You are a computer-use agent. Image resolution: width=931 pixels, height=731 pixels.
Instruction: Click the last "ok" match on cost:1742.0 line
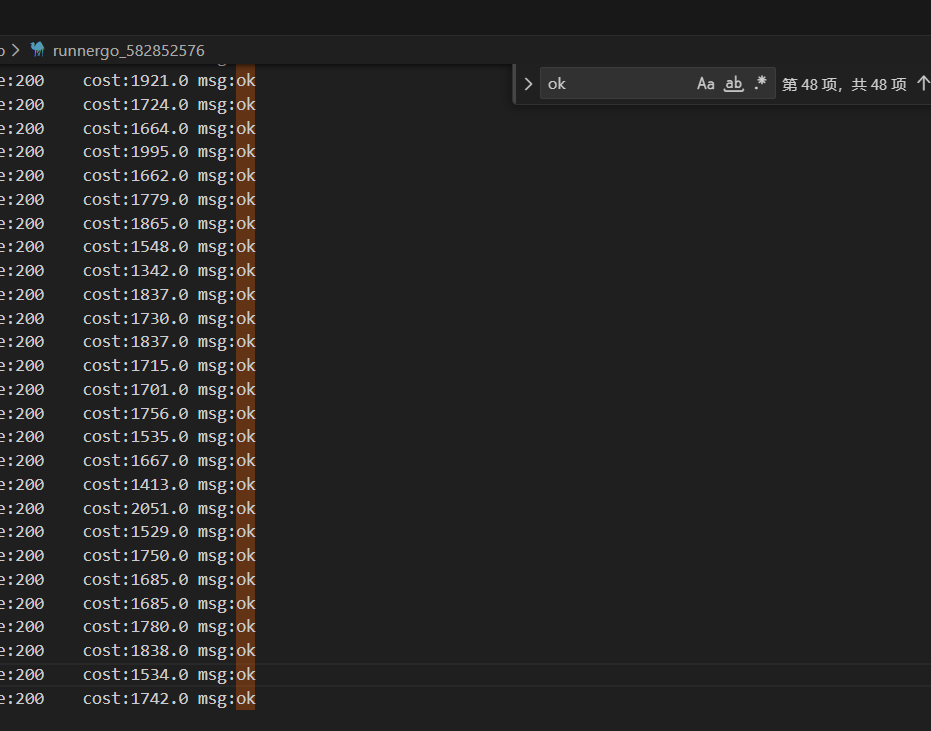tap(245, 699)
